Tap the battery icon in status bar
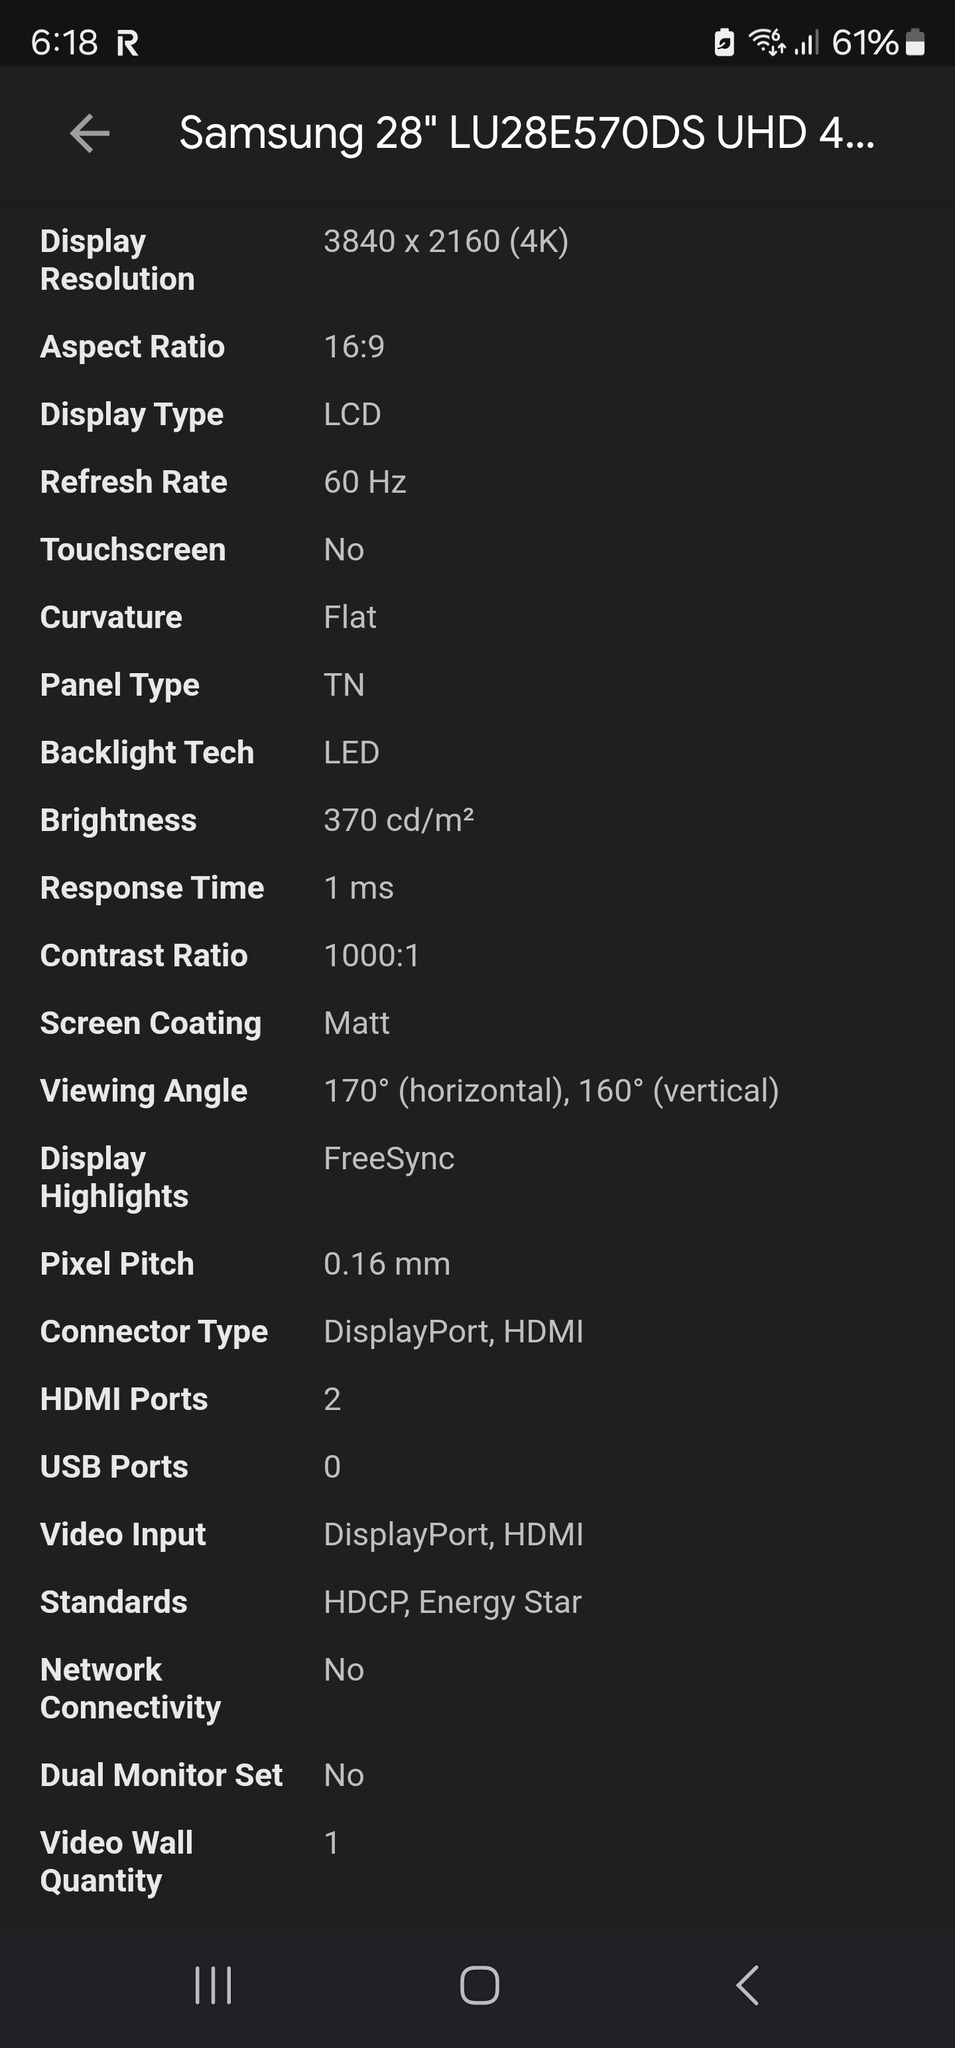The height and width of the screenshot is (2048, 955). coord(915,42)
